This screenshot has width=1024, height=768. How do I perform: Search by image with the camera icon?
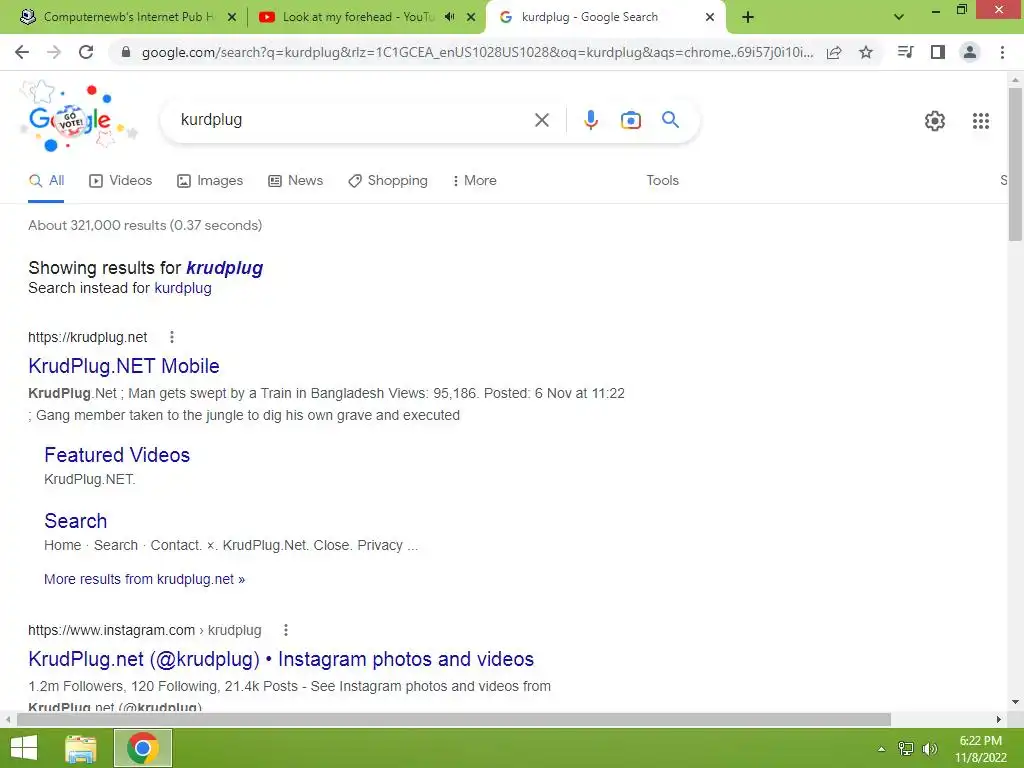[x=631, y=120]
